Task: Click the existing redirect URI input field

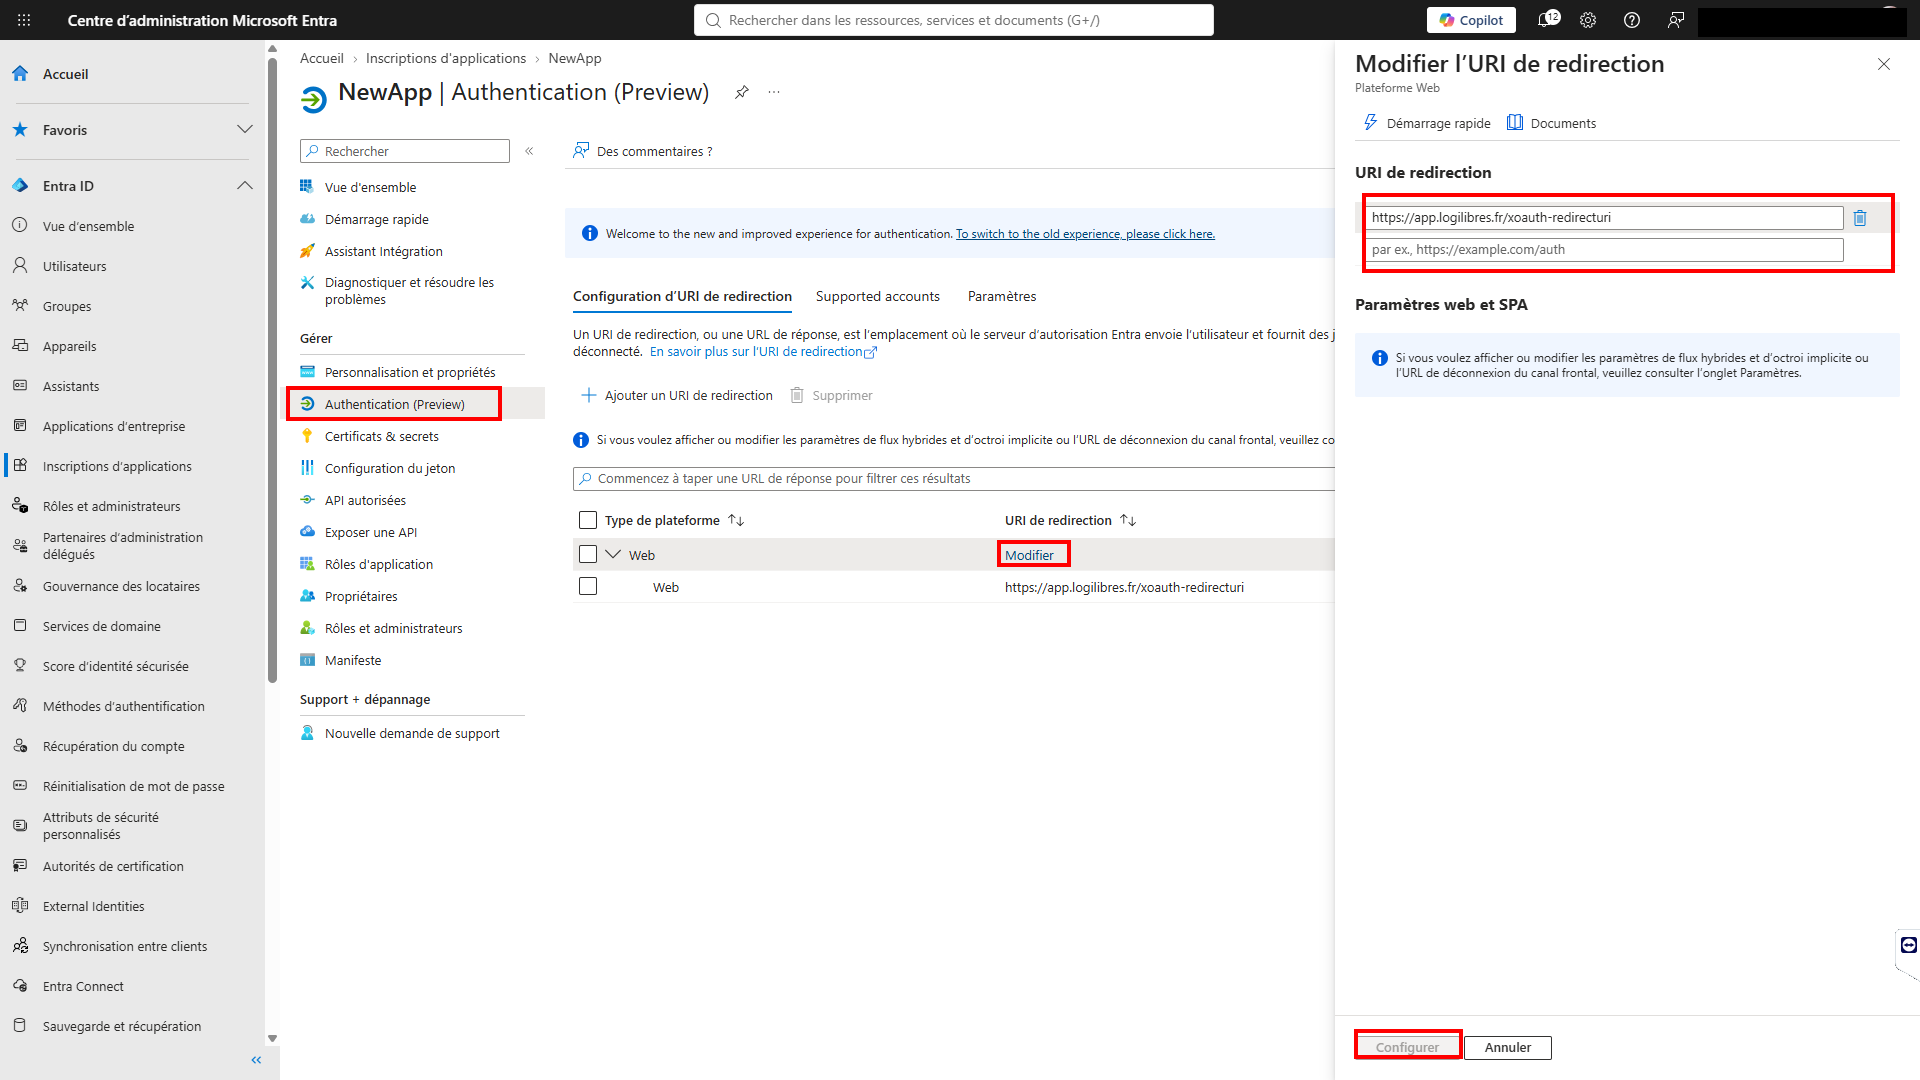Action: (1604, 218)
